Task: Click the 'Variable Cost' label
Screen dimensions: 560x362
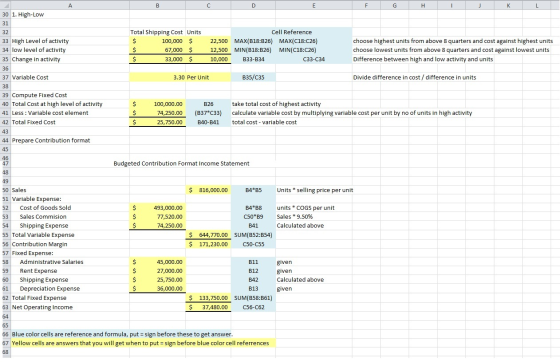Action: pyautogui.click(x=70, y=77)
